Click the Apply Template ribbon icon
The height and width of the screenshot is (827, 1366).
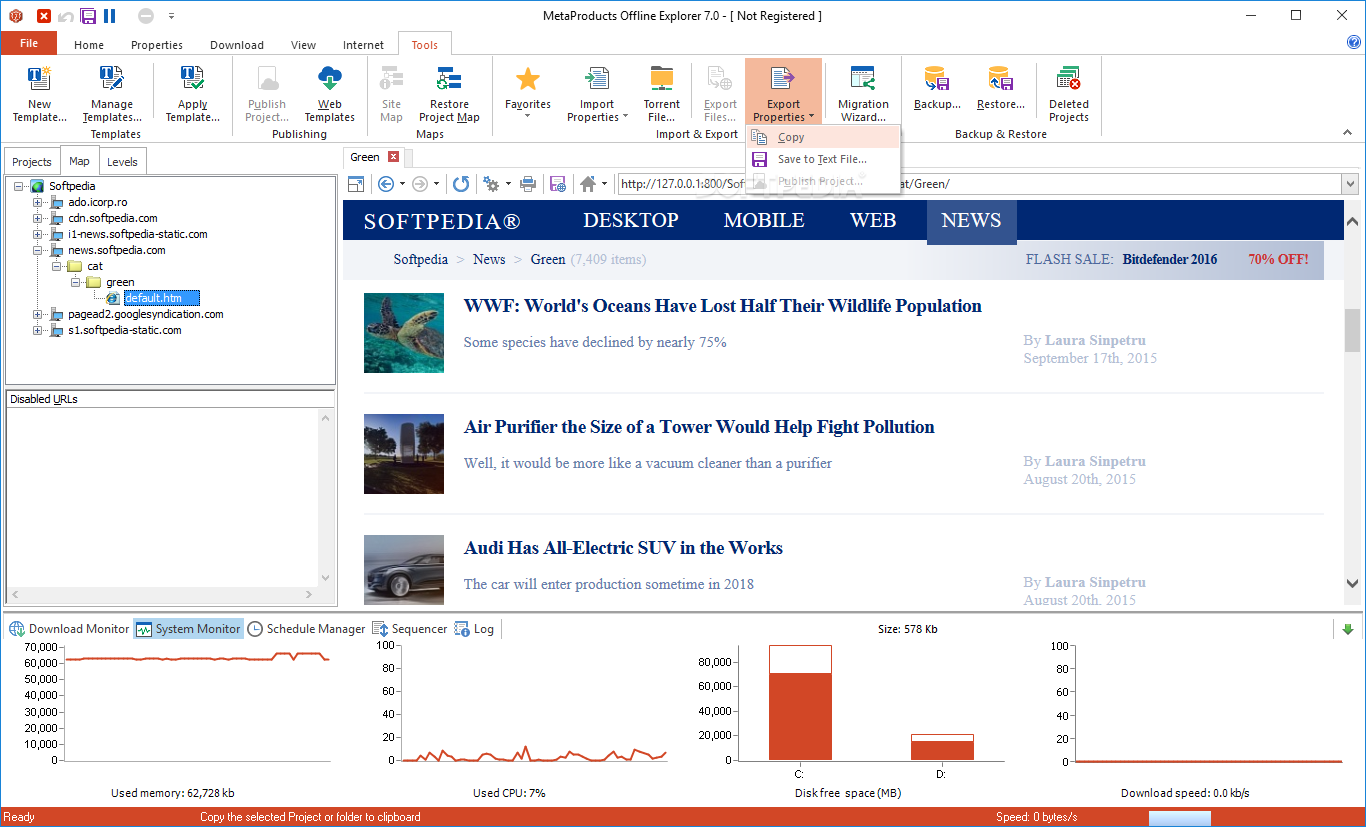click(x=192, y=94)
